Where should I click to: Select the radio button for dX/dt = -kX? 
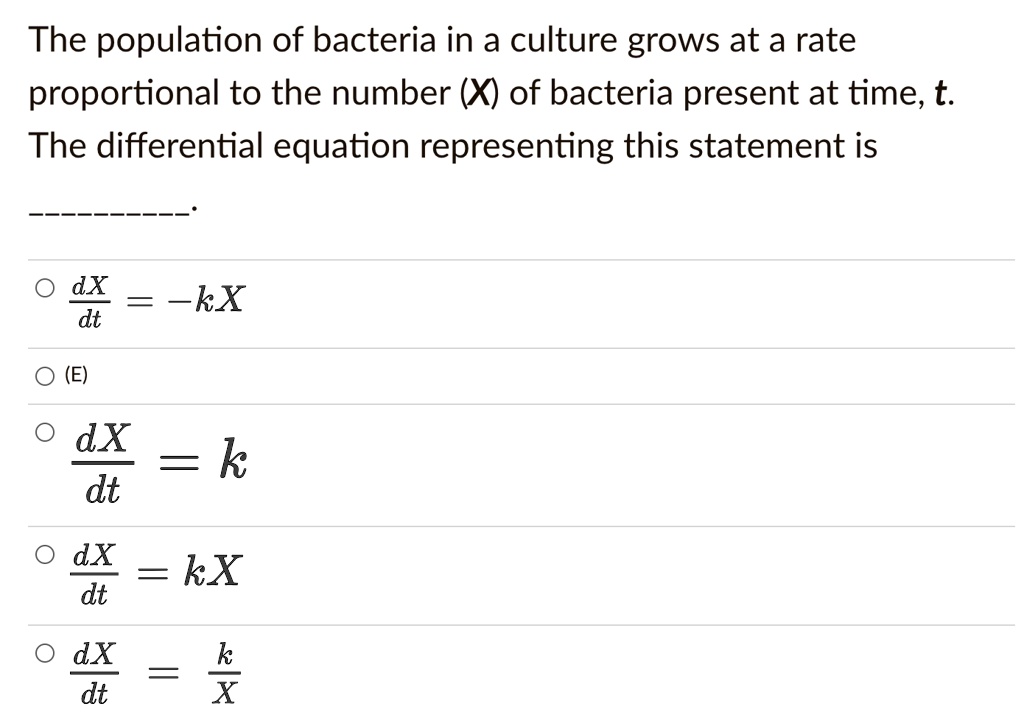(45, 289)
